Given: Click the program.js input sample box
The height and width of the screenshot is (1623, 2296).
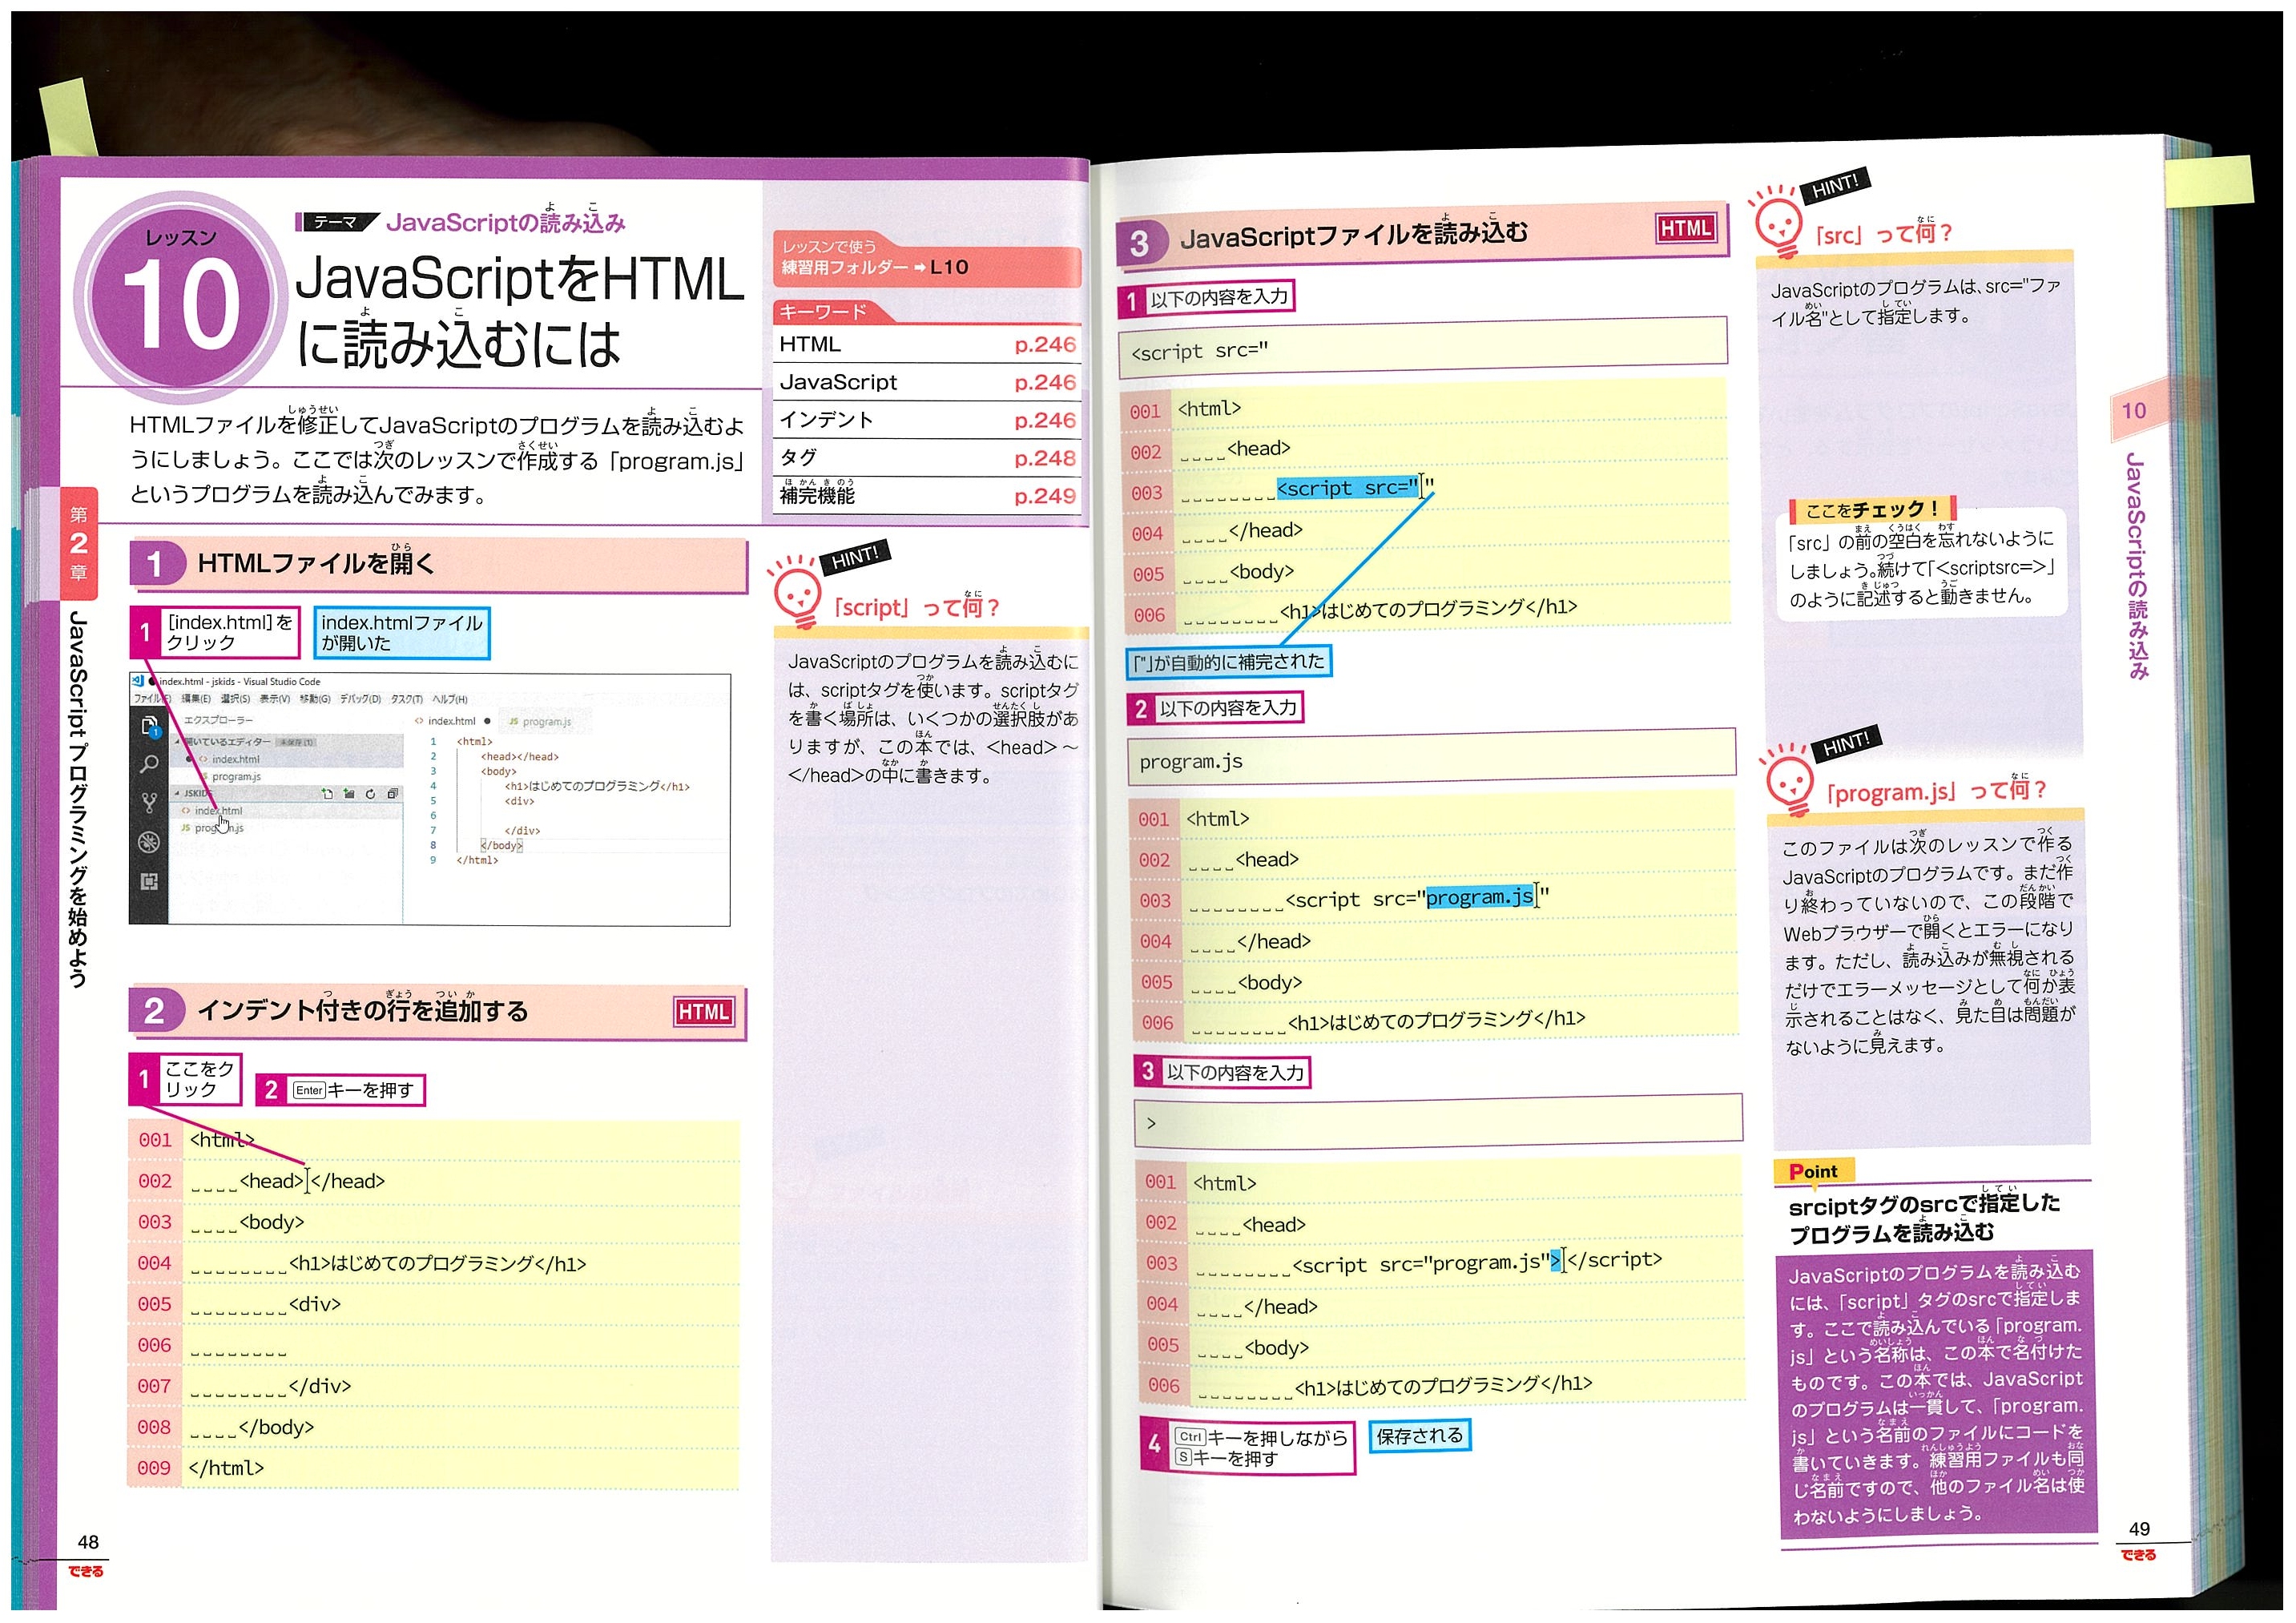Looking at the screenshot, I should (1431, 758).
